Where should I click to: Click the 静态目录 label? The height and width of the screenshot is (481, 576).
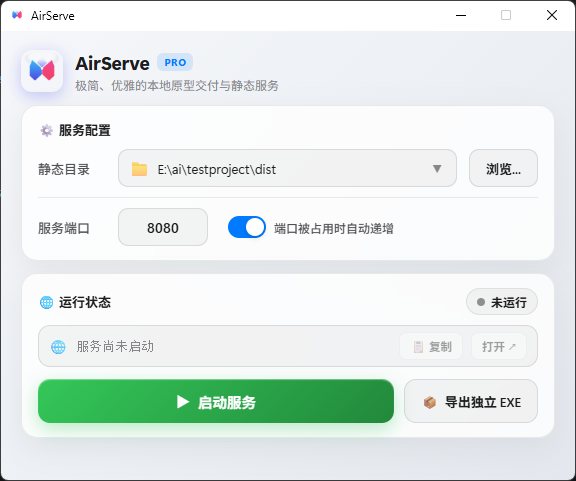click(64, 169)
